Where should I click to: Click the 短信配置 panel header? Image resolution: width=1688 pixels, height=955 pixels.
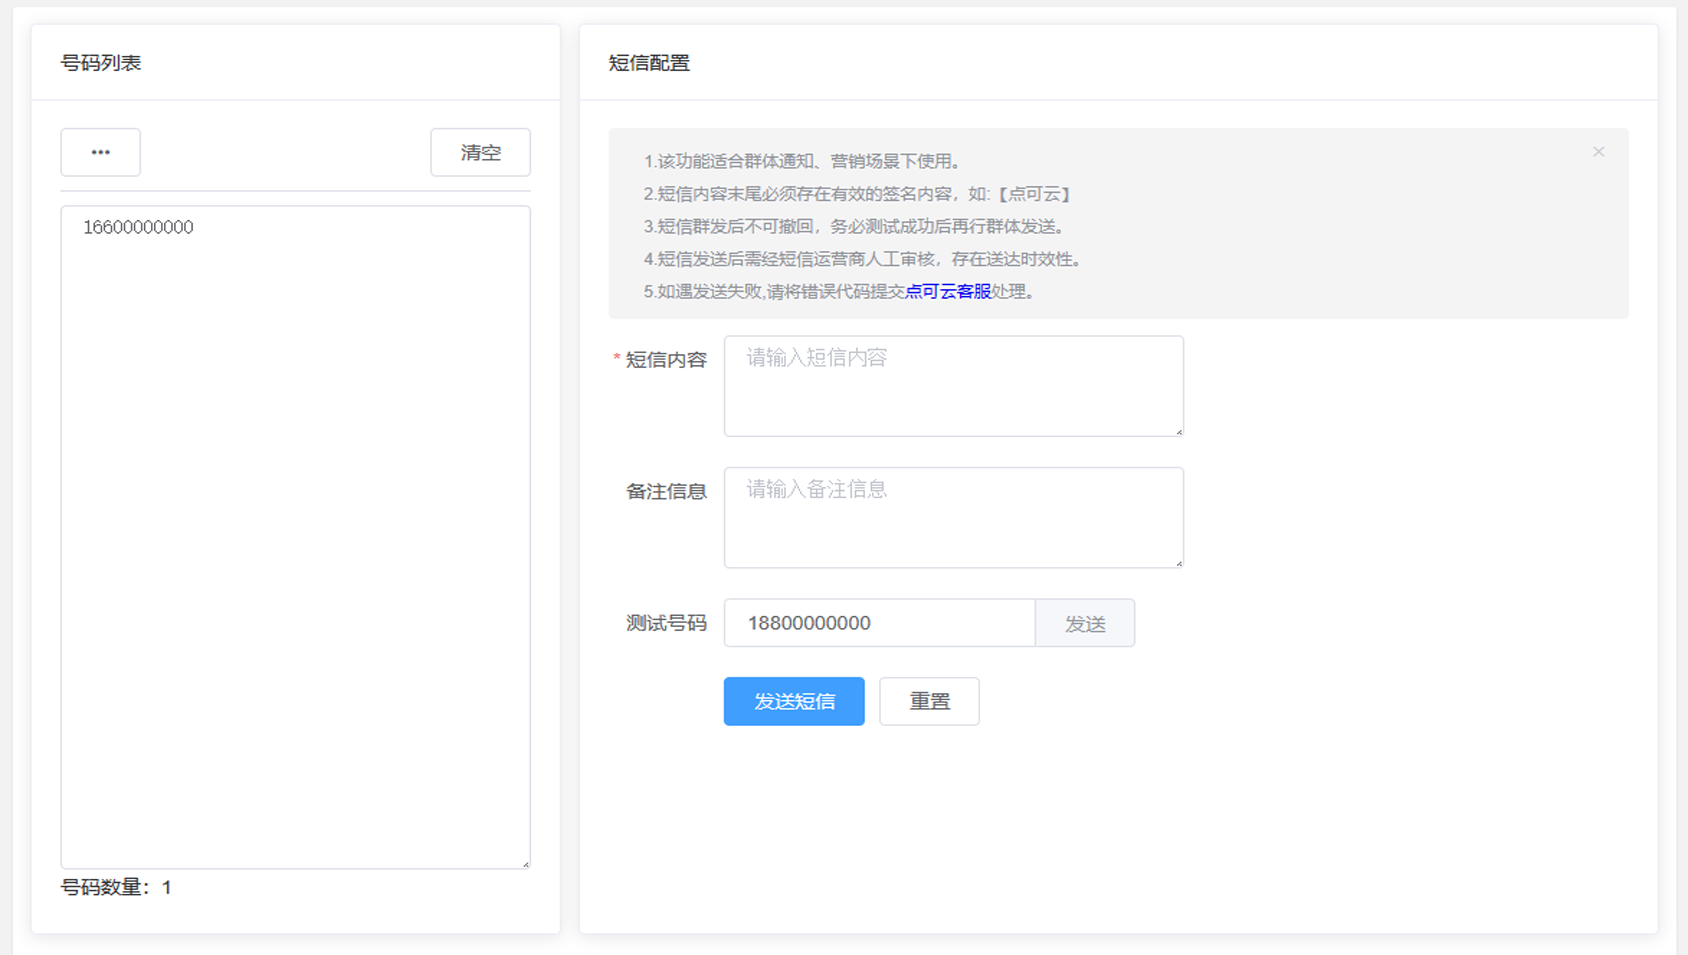649,63
